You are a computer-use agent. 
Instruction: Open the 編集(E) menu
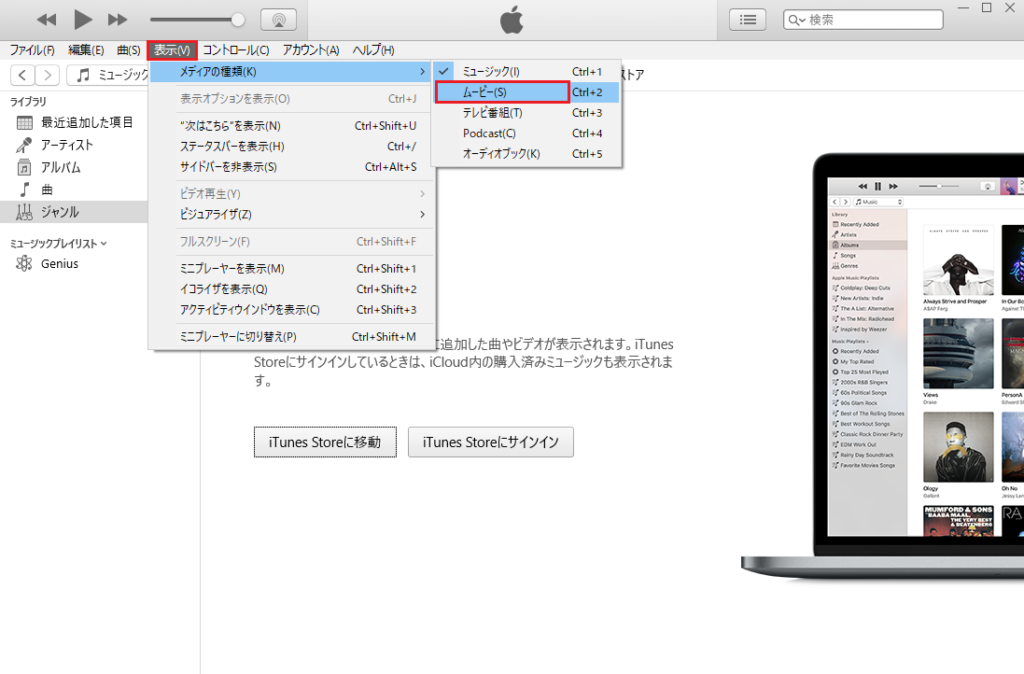click(x=86, y=50)
